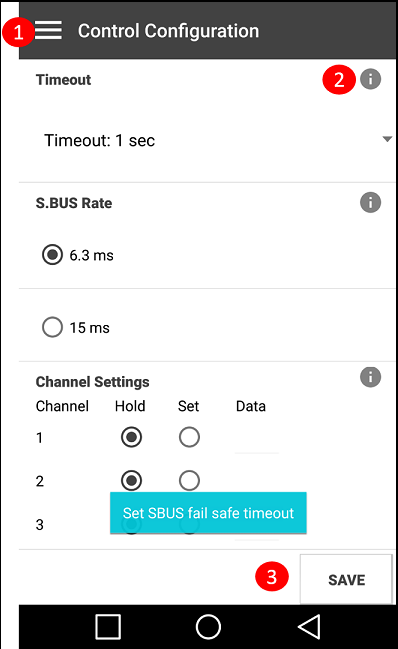Image resolution: width=398 pixels, height=649 pixels.
Task: Tap the Android back triangle icon
Action: point(309,627)
